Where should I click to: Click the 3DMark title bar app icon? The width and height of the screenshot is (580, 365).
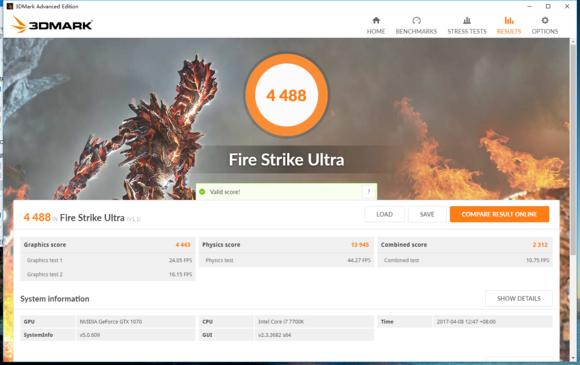10,6
